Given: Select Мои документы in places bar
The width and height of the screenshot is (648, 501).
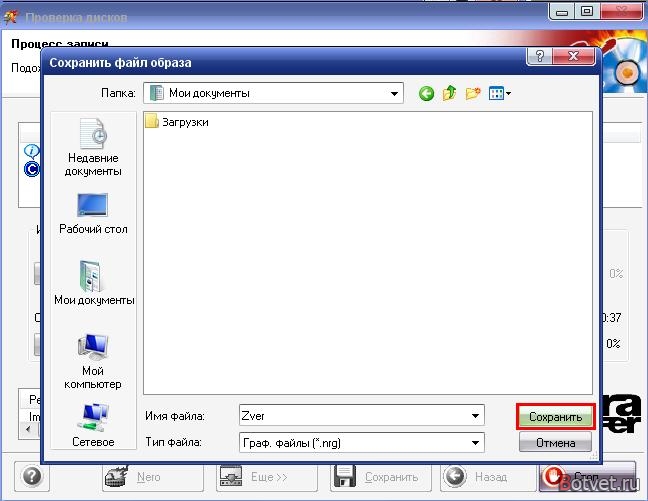Looking at the screenshot, I should (x=94, y=283).
